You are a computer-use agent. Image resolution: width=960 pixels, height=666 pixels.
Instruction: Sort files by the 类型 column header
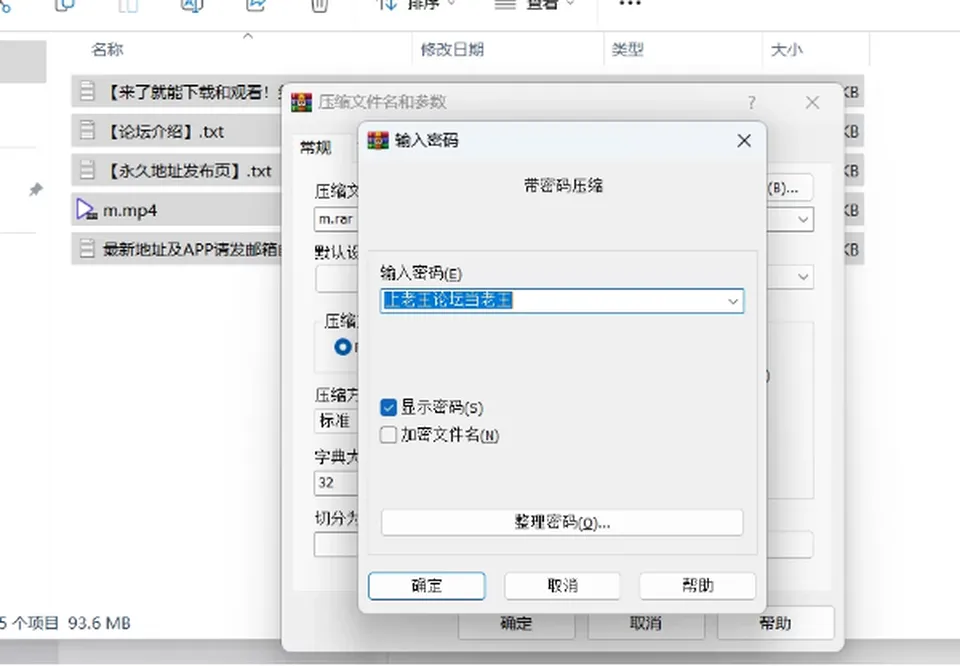click(x=628, y=50)
